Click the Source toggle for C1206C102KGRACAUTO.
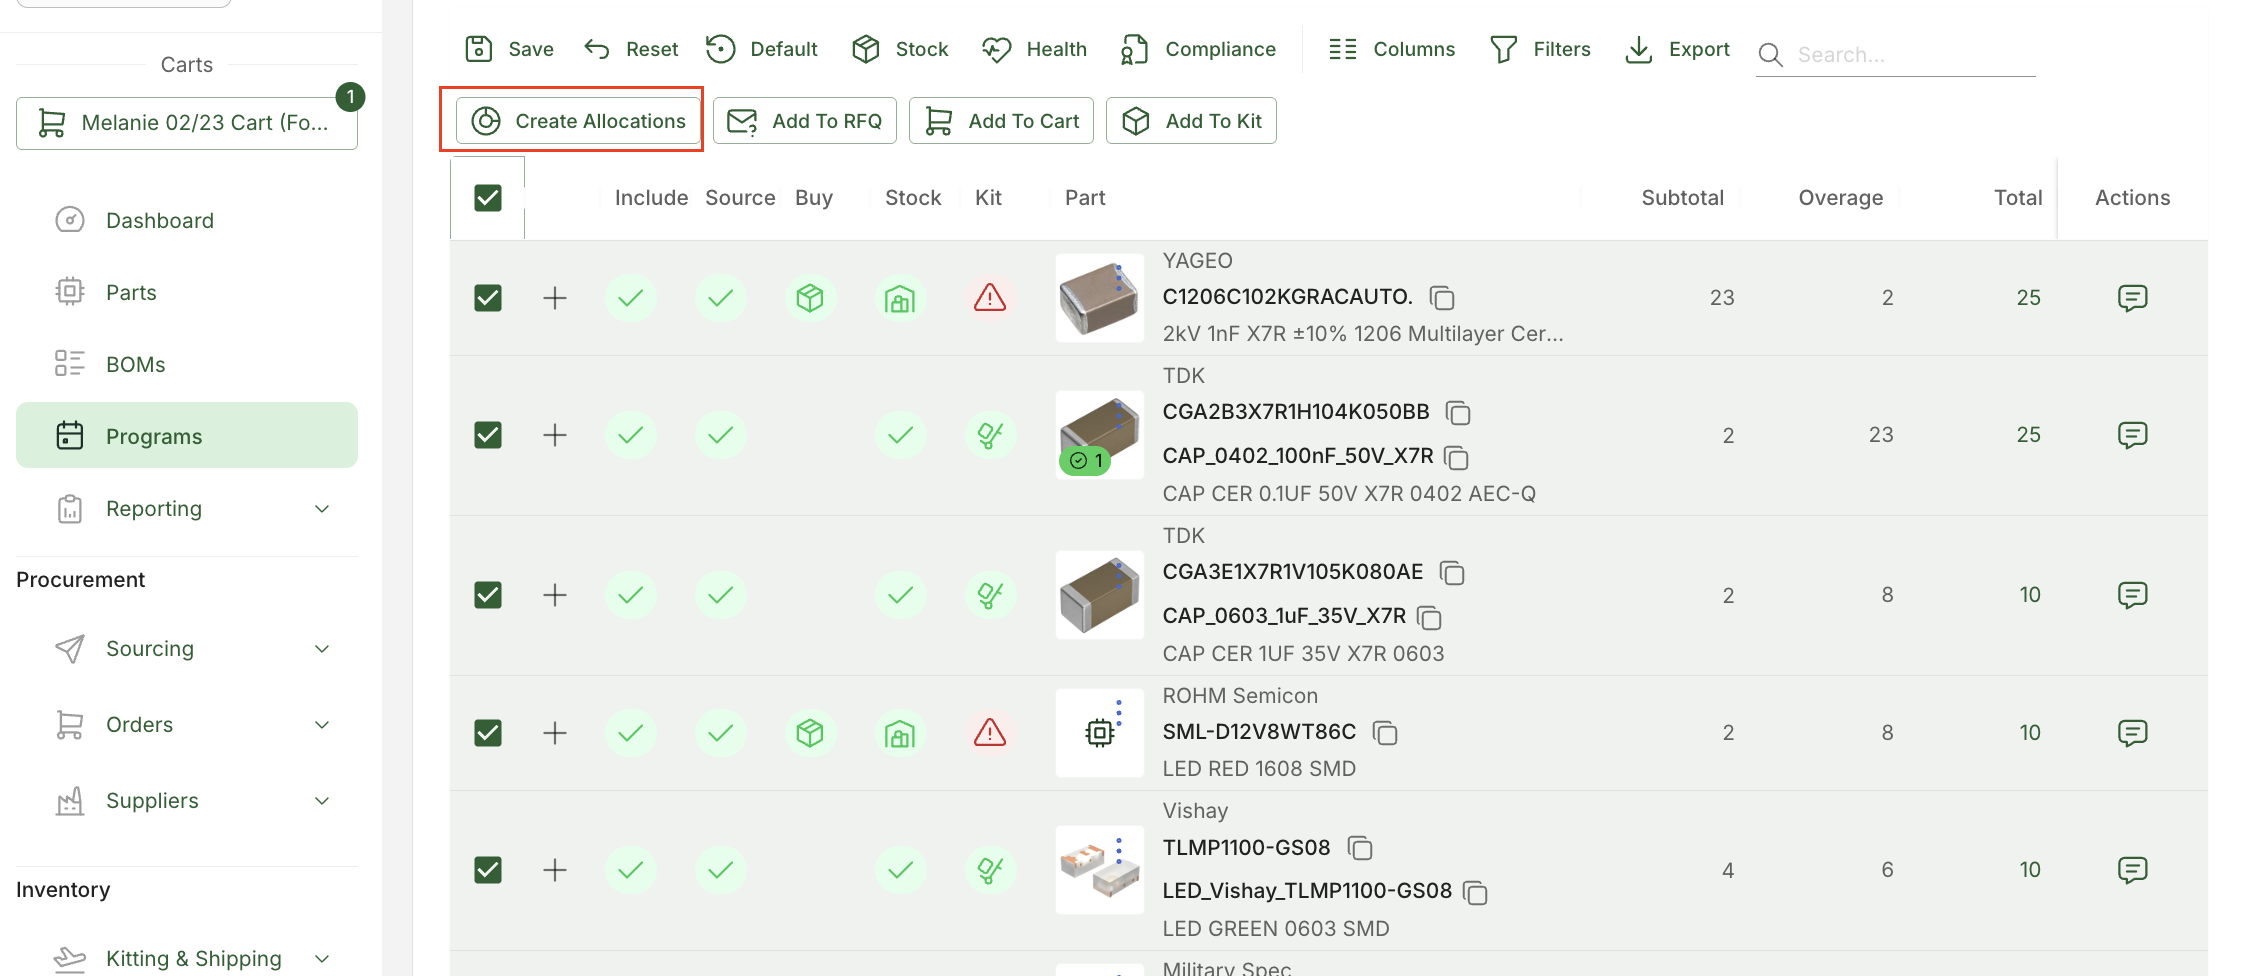The image size is (2244, 976). 721,298
